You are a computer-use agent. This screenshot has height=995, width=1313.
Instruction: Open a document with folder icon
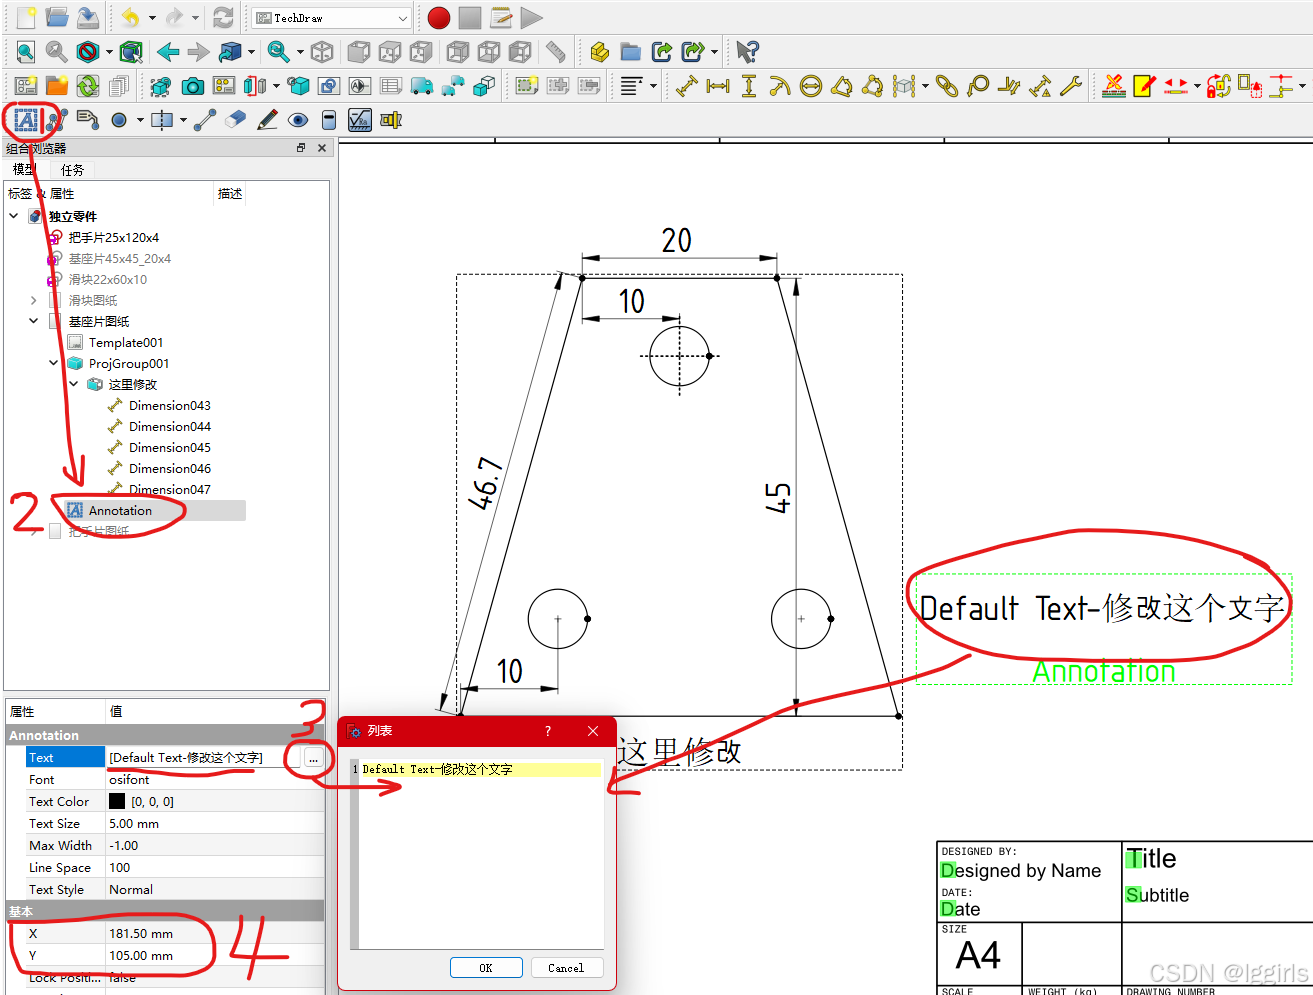click(57, 17)
